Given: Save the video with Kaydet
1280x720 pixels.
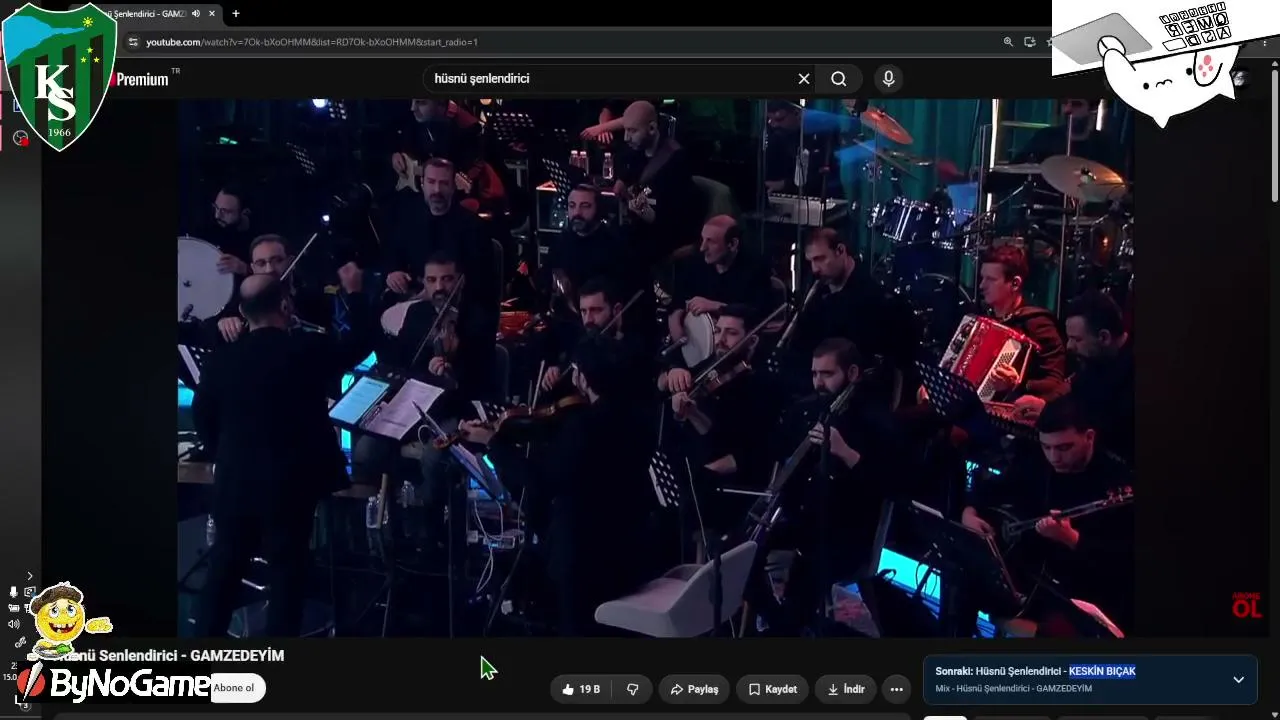Looking at the screenshot, I should click(x=773, y=689).
